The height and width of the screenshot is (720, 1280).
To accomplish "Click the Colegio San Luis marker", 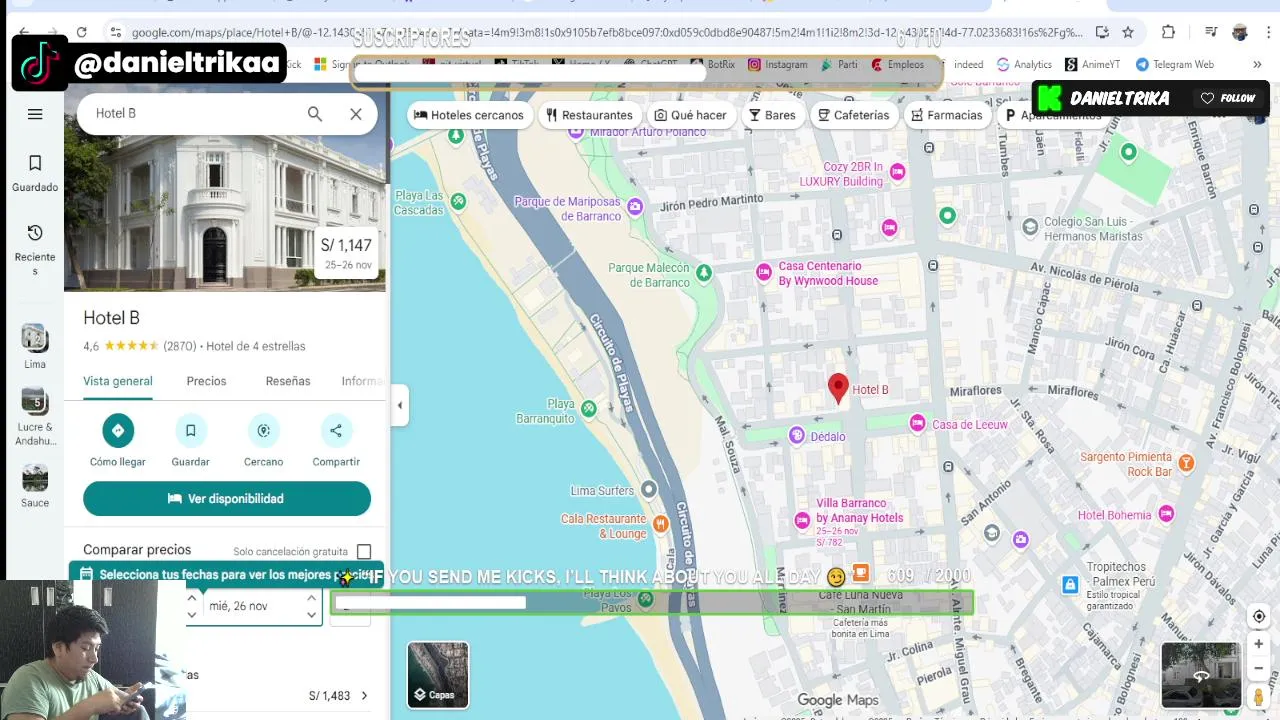I will (1031, 227).
